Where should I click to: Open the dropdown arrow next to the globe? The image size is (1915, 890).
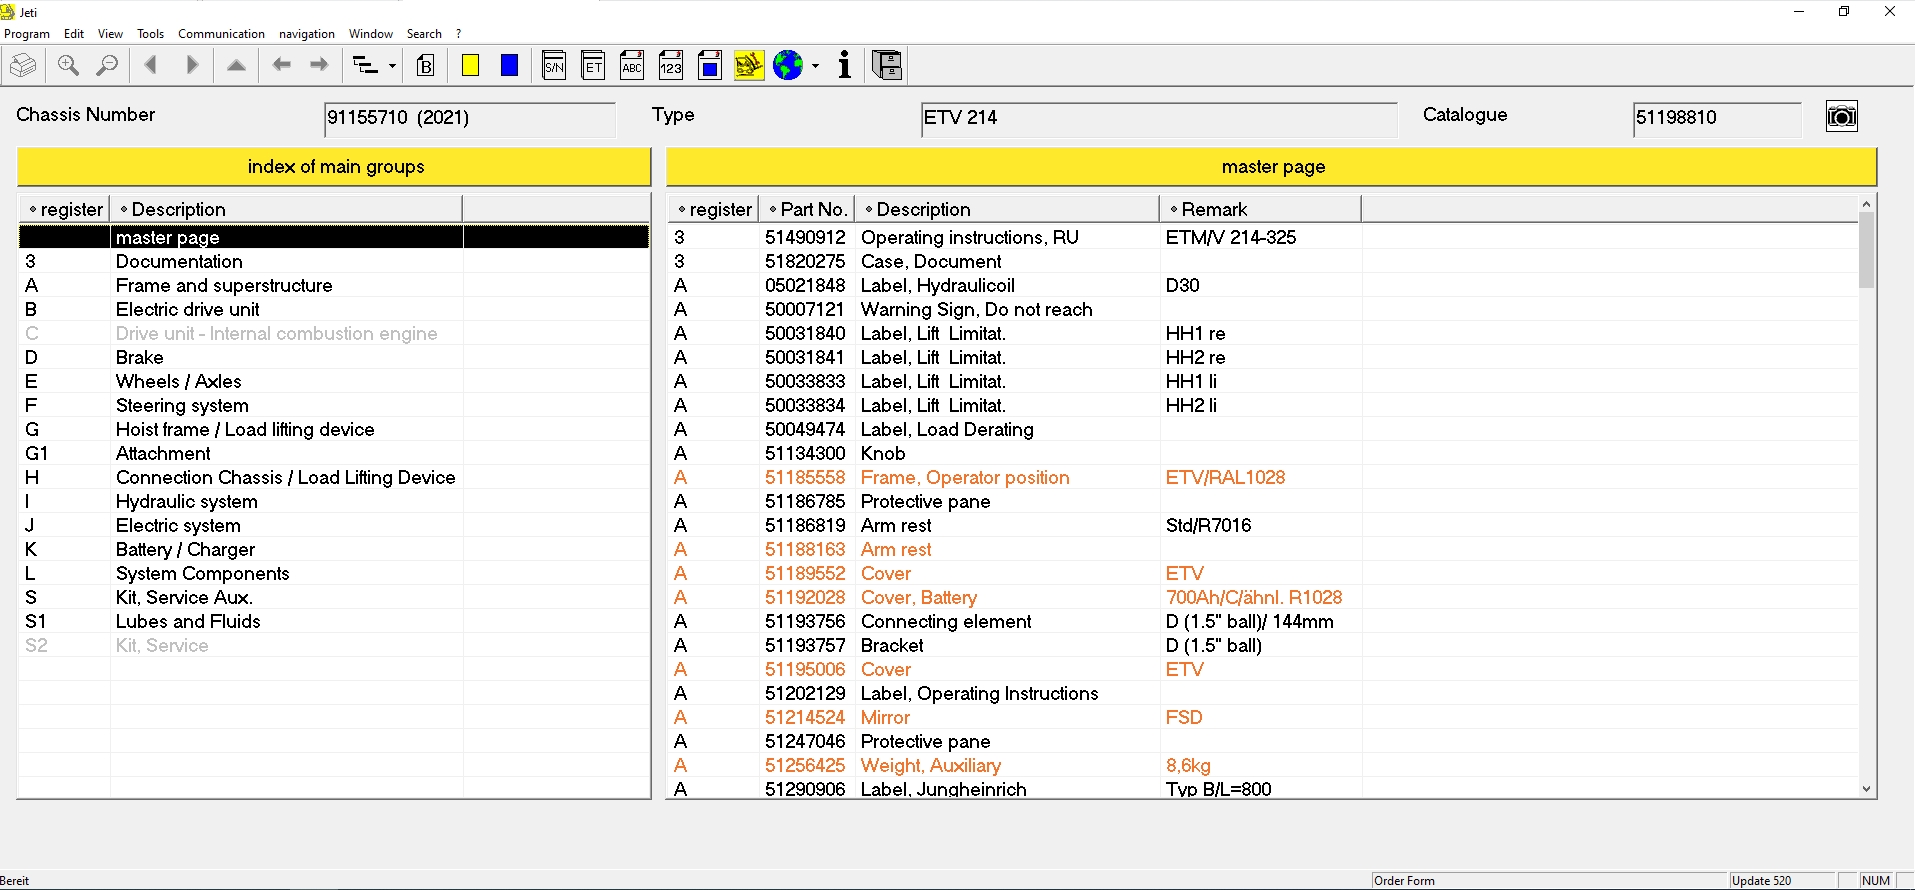pyautogui.click(x=815, y=66)
